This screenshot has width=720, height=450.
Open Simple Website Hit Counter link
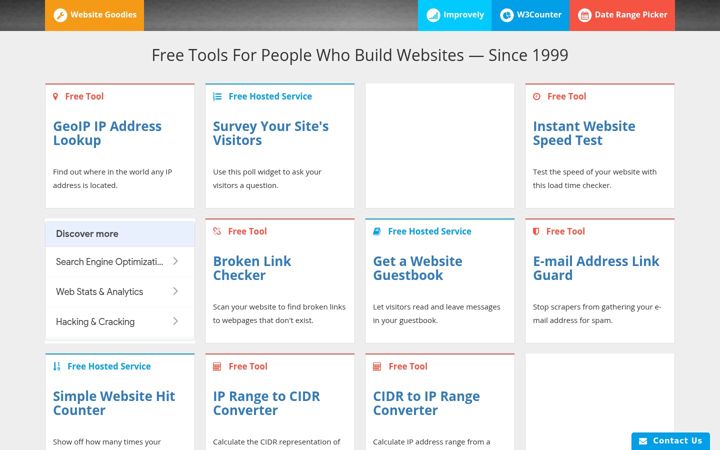[114, 403]
